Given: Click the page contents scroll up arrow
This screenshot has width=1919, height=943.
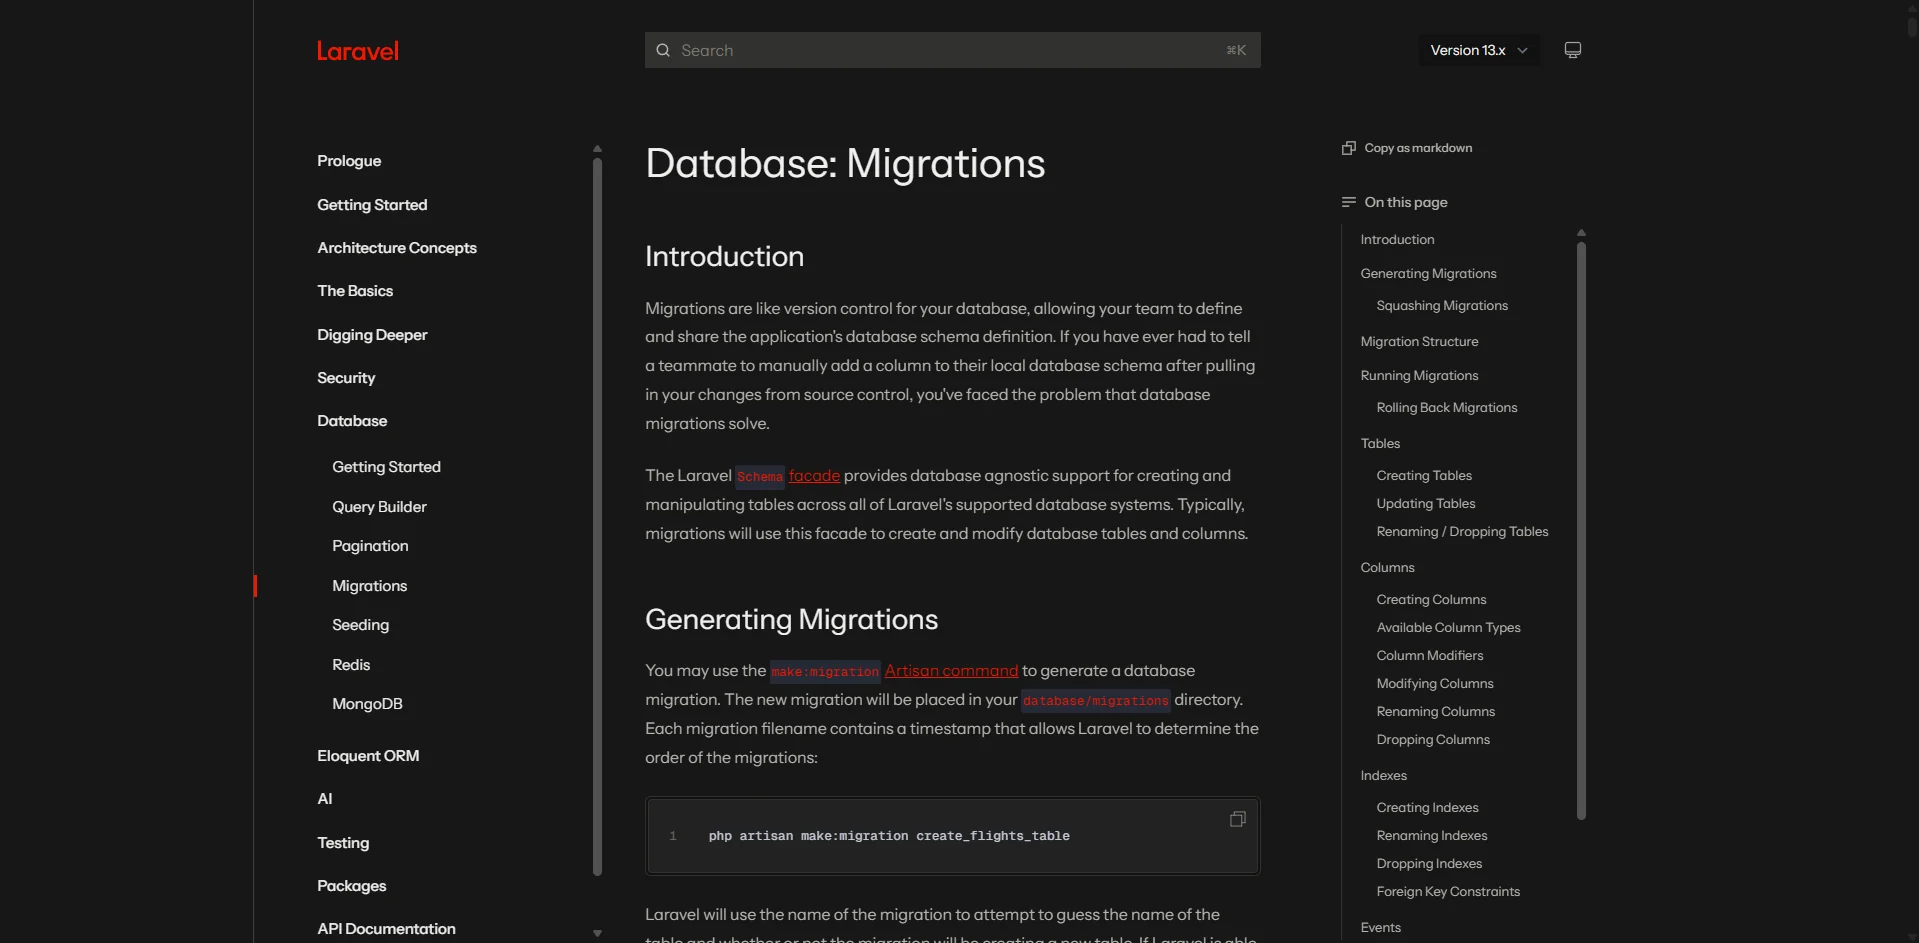Looking at the screenshot, I should coord(1581,233).
